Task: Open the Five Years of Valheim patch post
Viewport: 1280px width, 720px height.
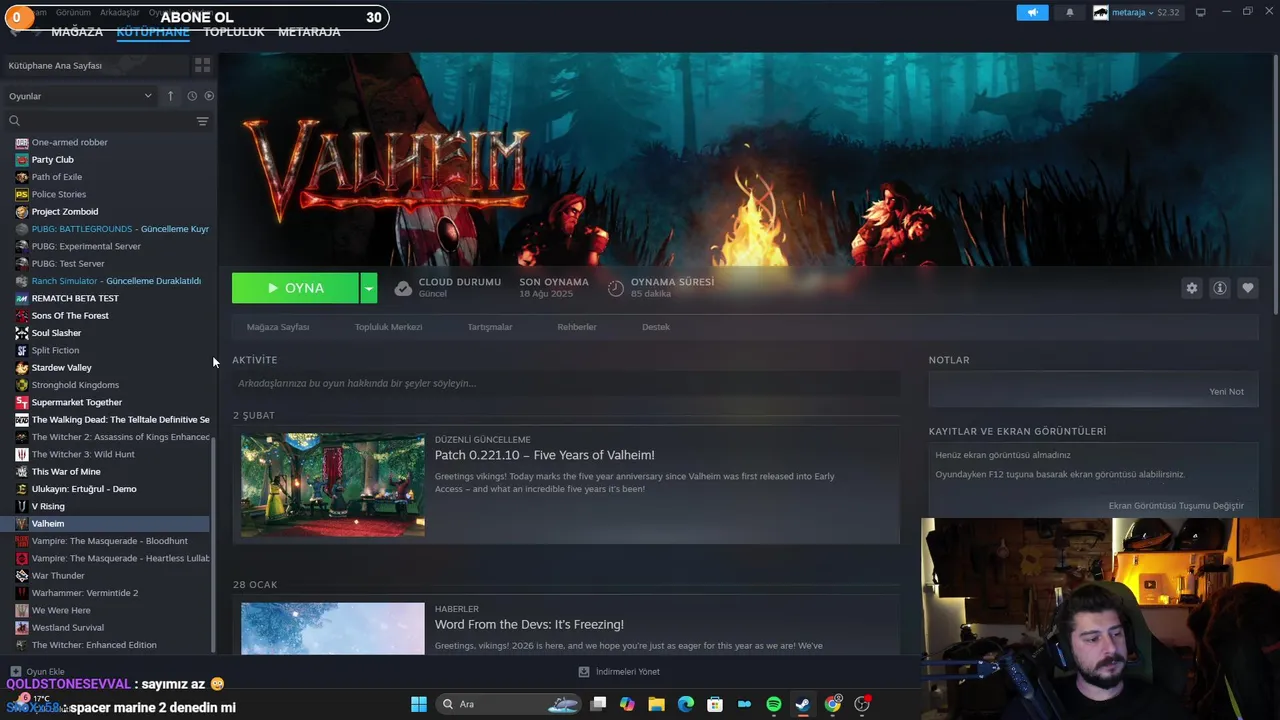Action: click(544, 455)
